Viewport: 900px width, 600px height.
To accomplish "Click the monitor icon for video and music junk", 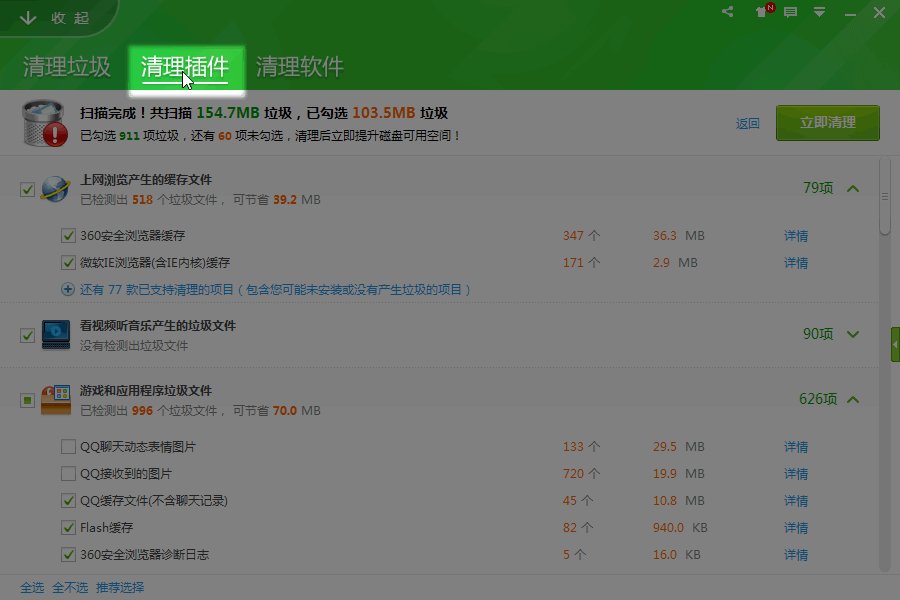I will click(55, 335).
